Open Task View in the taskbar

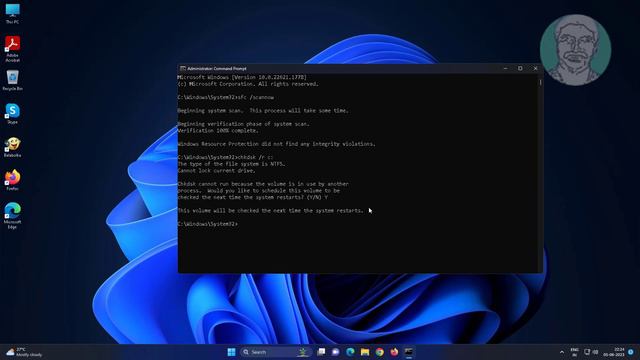321,352
